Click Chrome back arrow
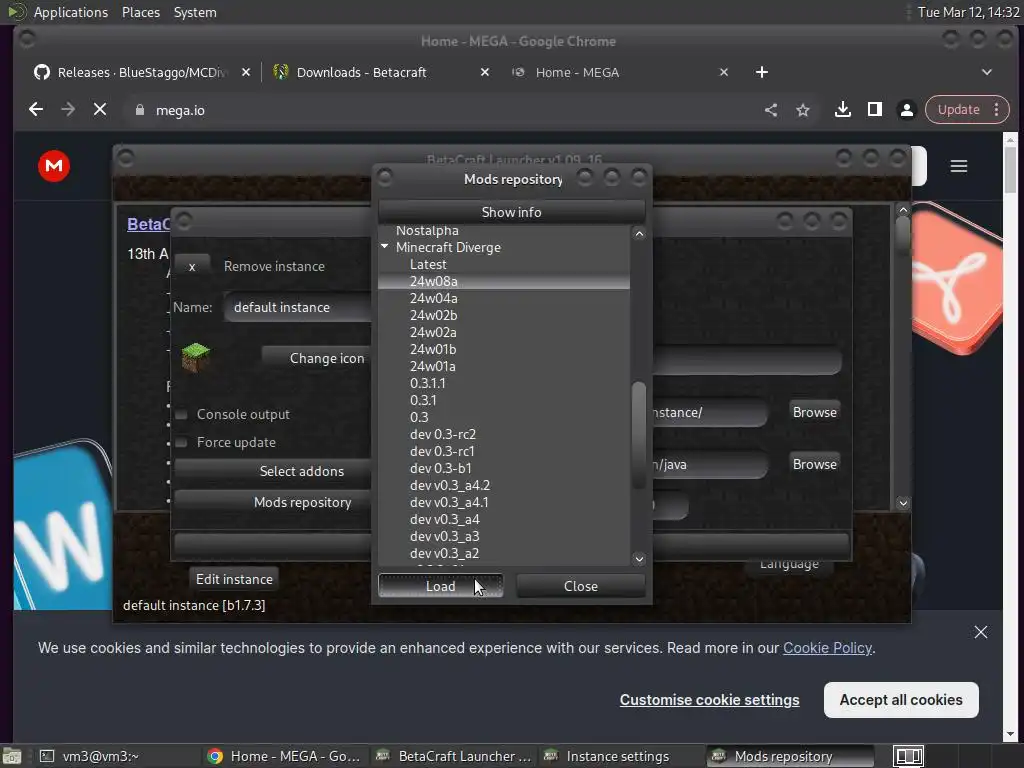 click(x=36, y=110)
